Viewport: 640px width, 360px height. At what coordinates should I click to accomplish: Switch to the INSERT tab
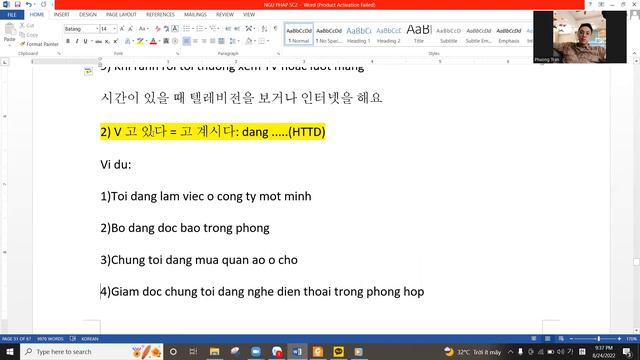62,15
